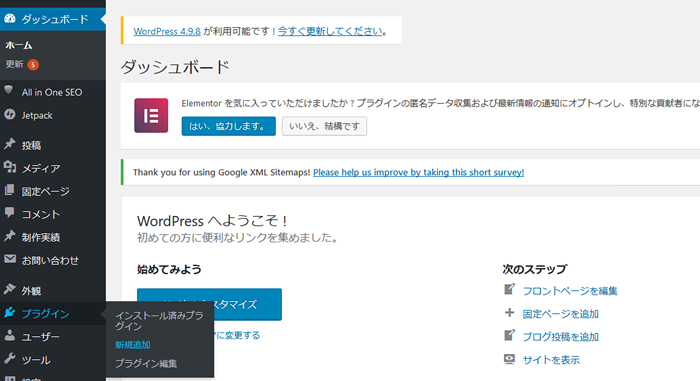Click the plus icon beside 固定ページを追加
This screenshot has width=700, height=381.
tap(509, 313)
